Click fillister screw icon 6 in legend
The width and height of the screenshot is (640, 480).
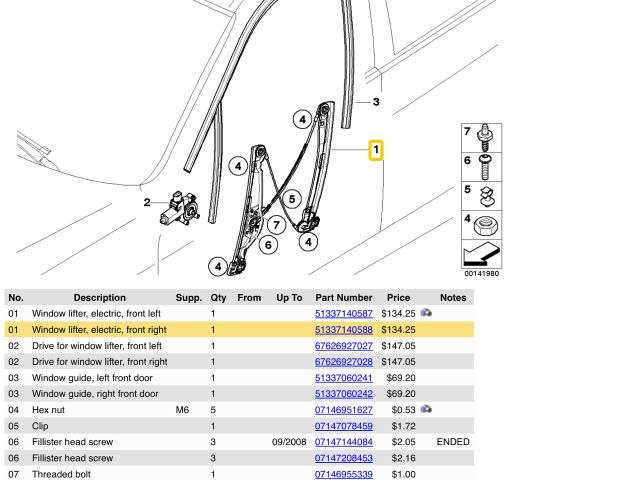tap(487, 161)
